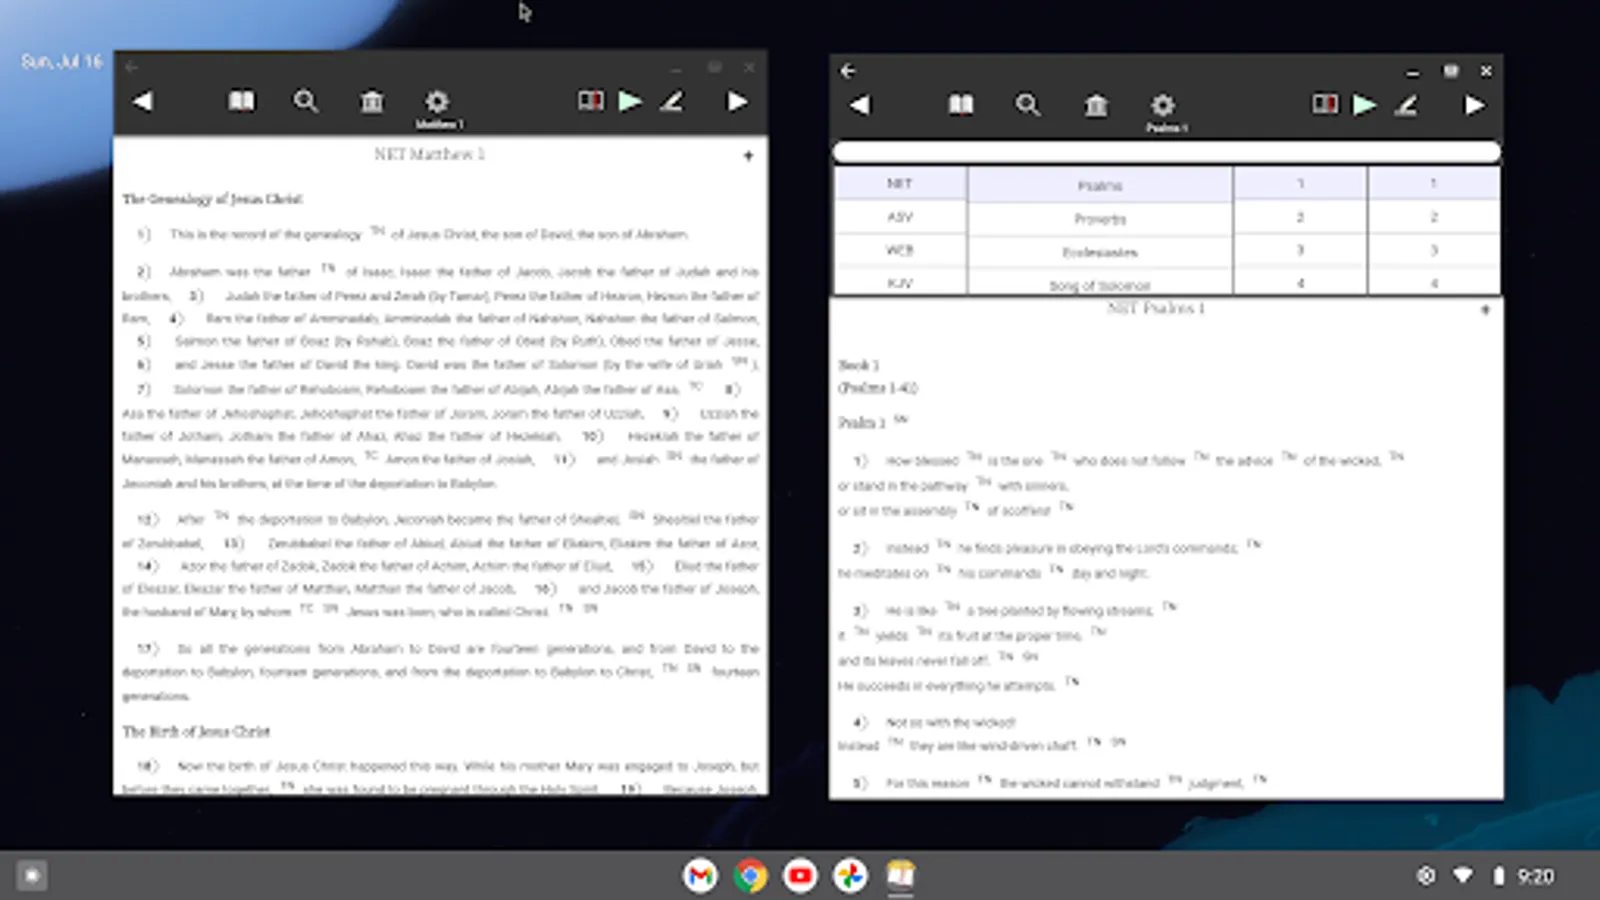This screenshot has height=900, width=1600.
Task: Click the cross marker beside NET Psalms 1
Action: 1485,310
